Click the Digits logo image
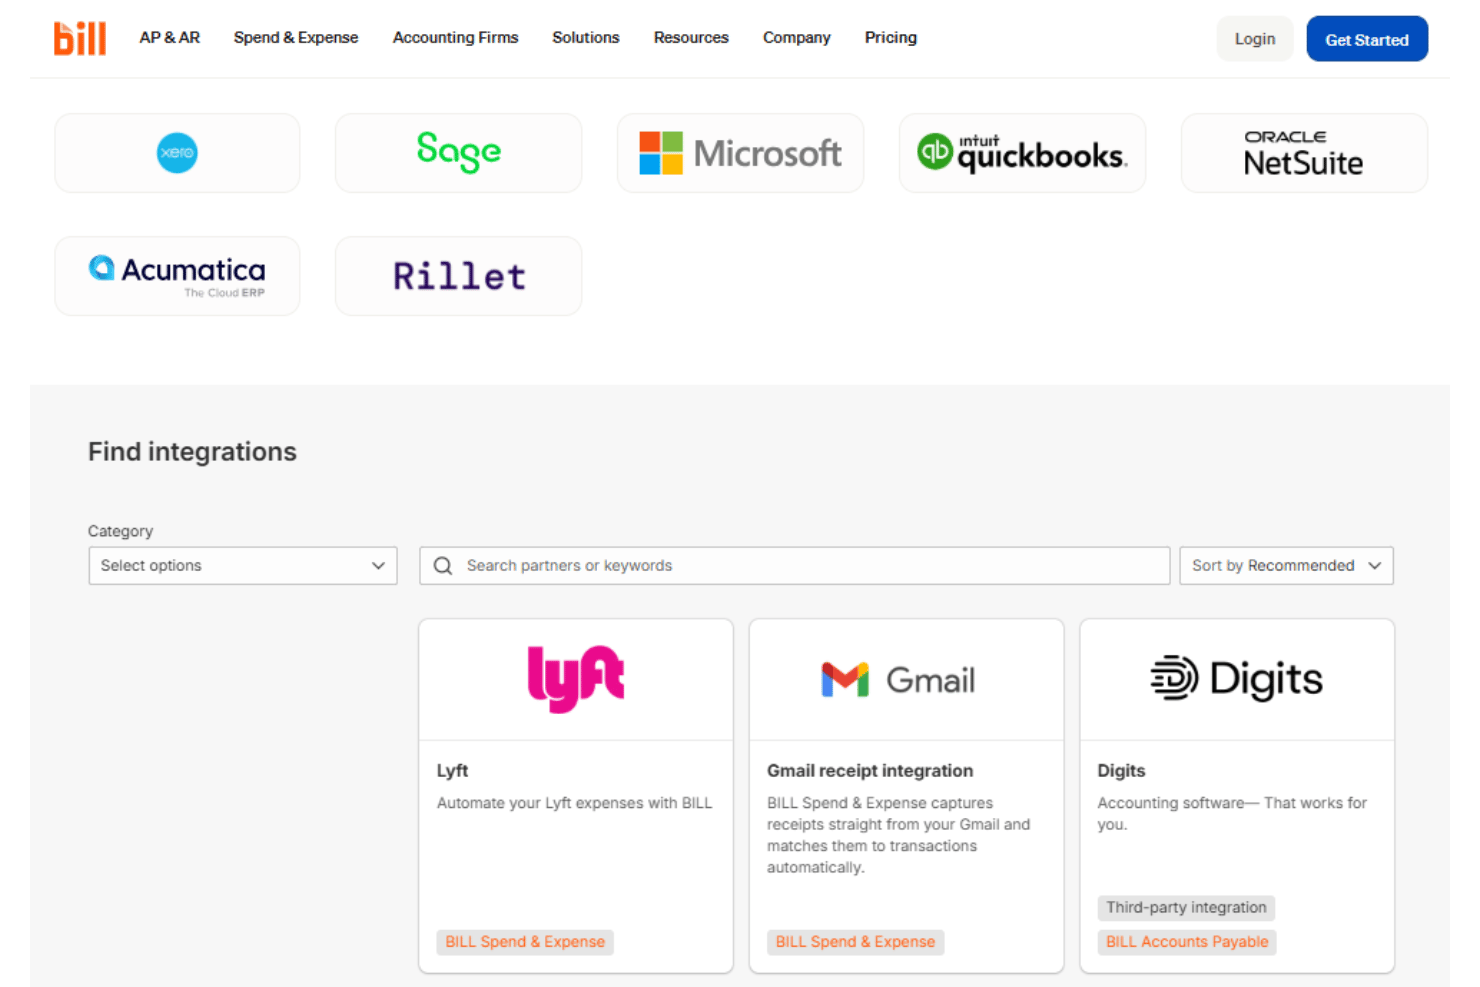Image resolution: width=1480 pixels, height=987 pixels. [1237, 679]
